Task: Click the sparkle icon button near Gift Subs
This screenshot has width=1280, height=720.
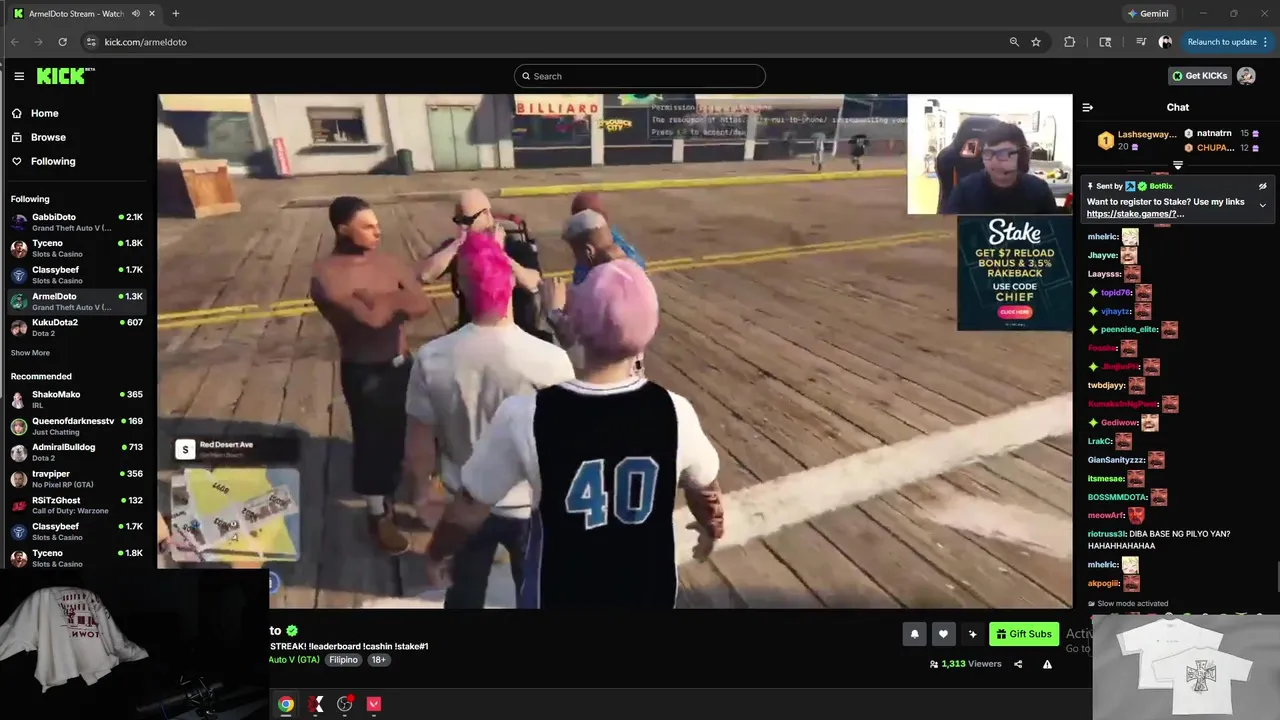Action: click(x=972, y=634)
